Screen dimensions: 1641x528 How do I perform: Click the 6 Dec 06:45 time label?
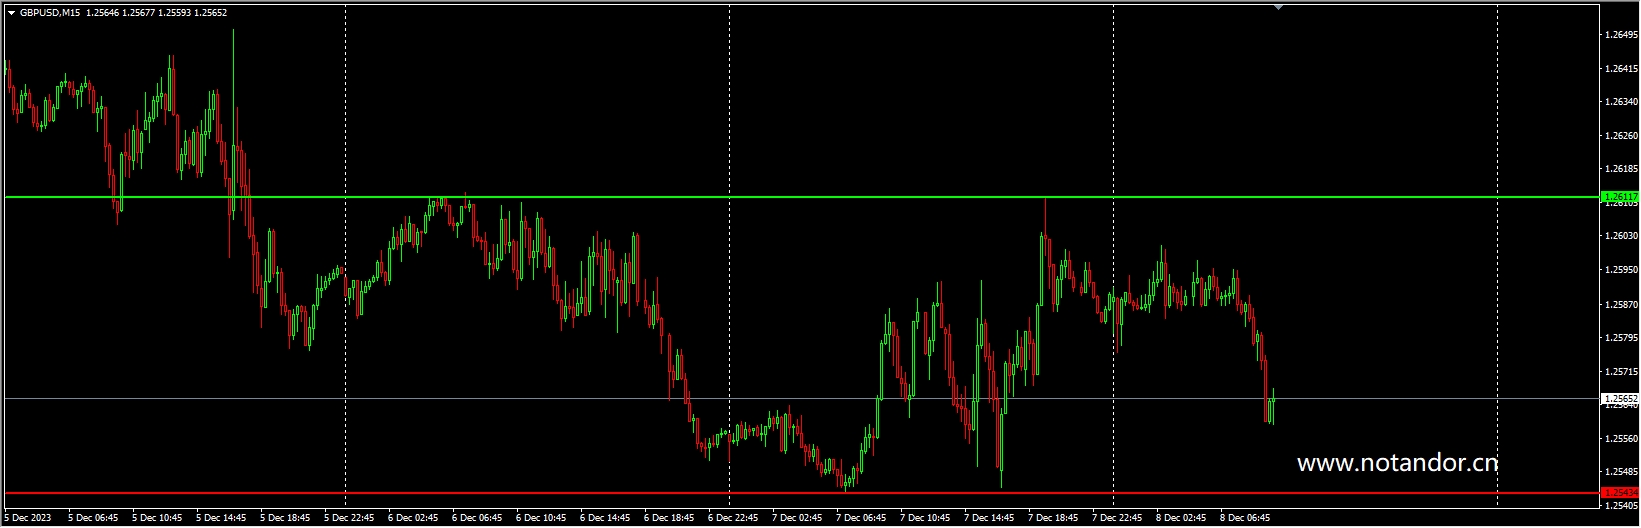pyautogui.click(x=477, y=518)
